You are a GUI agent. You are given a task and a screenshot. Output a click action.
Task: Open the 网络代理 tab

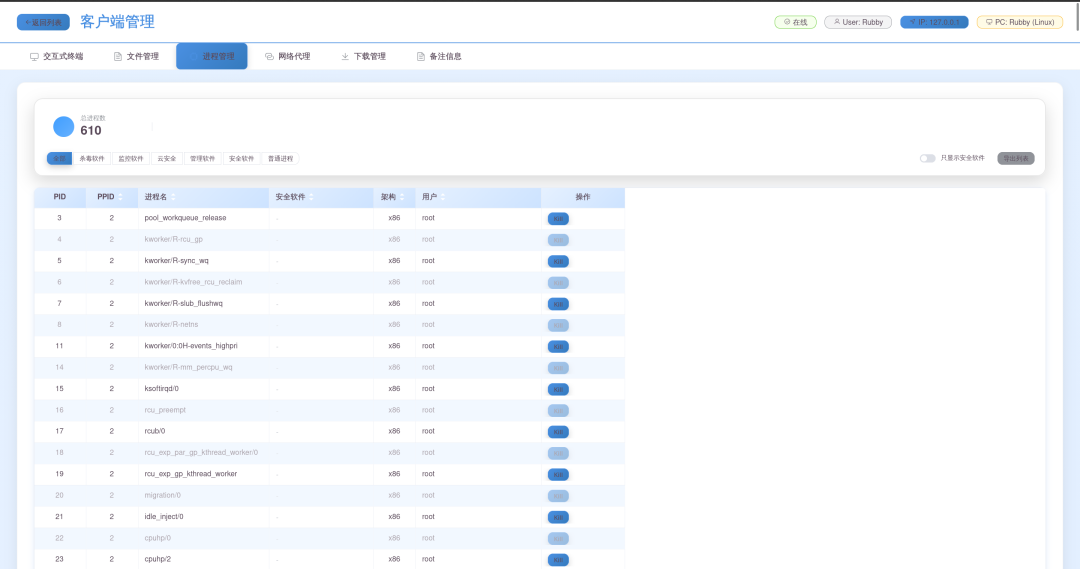pos(288,56)
